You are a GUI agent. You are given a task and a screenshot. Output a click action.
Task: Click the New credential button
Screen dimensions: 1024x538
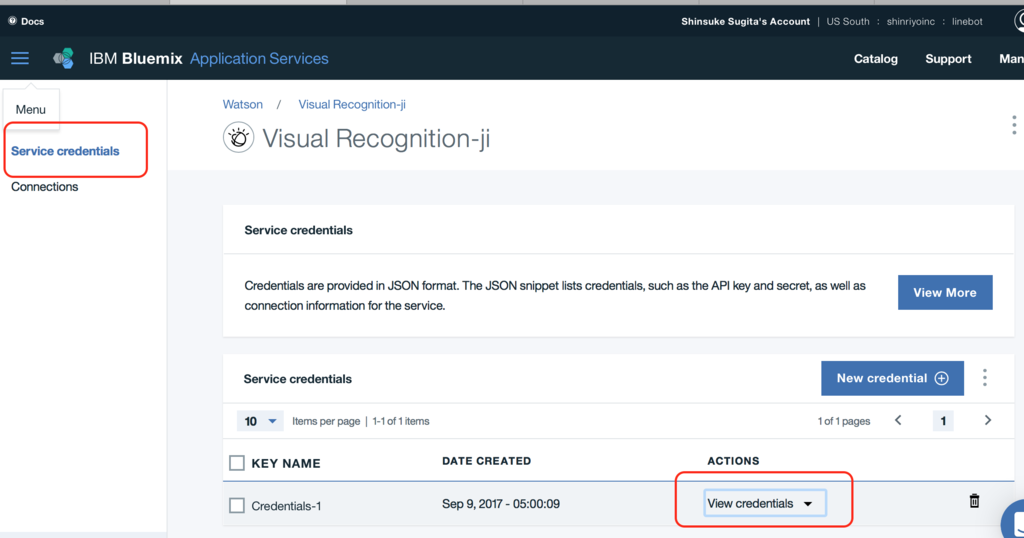coord(892,378)
